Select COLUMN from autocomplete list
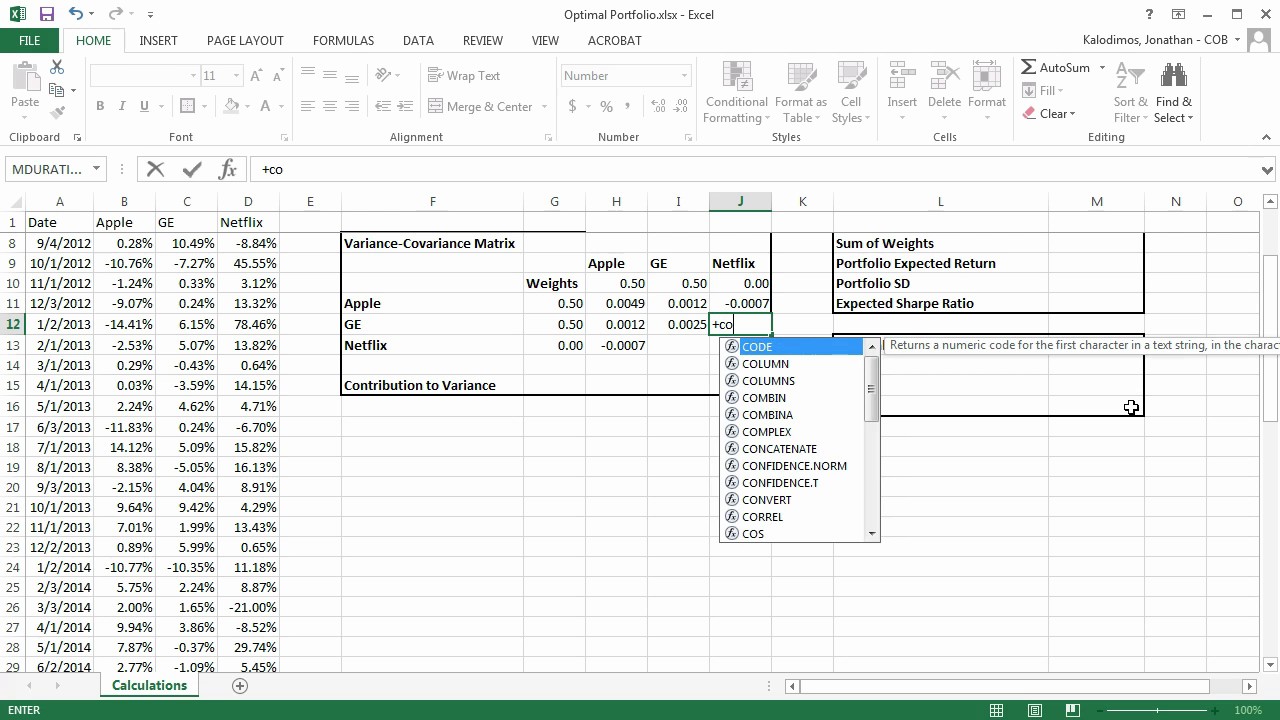This screenshot has height=720, width=1280. pos(794,364)
